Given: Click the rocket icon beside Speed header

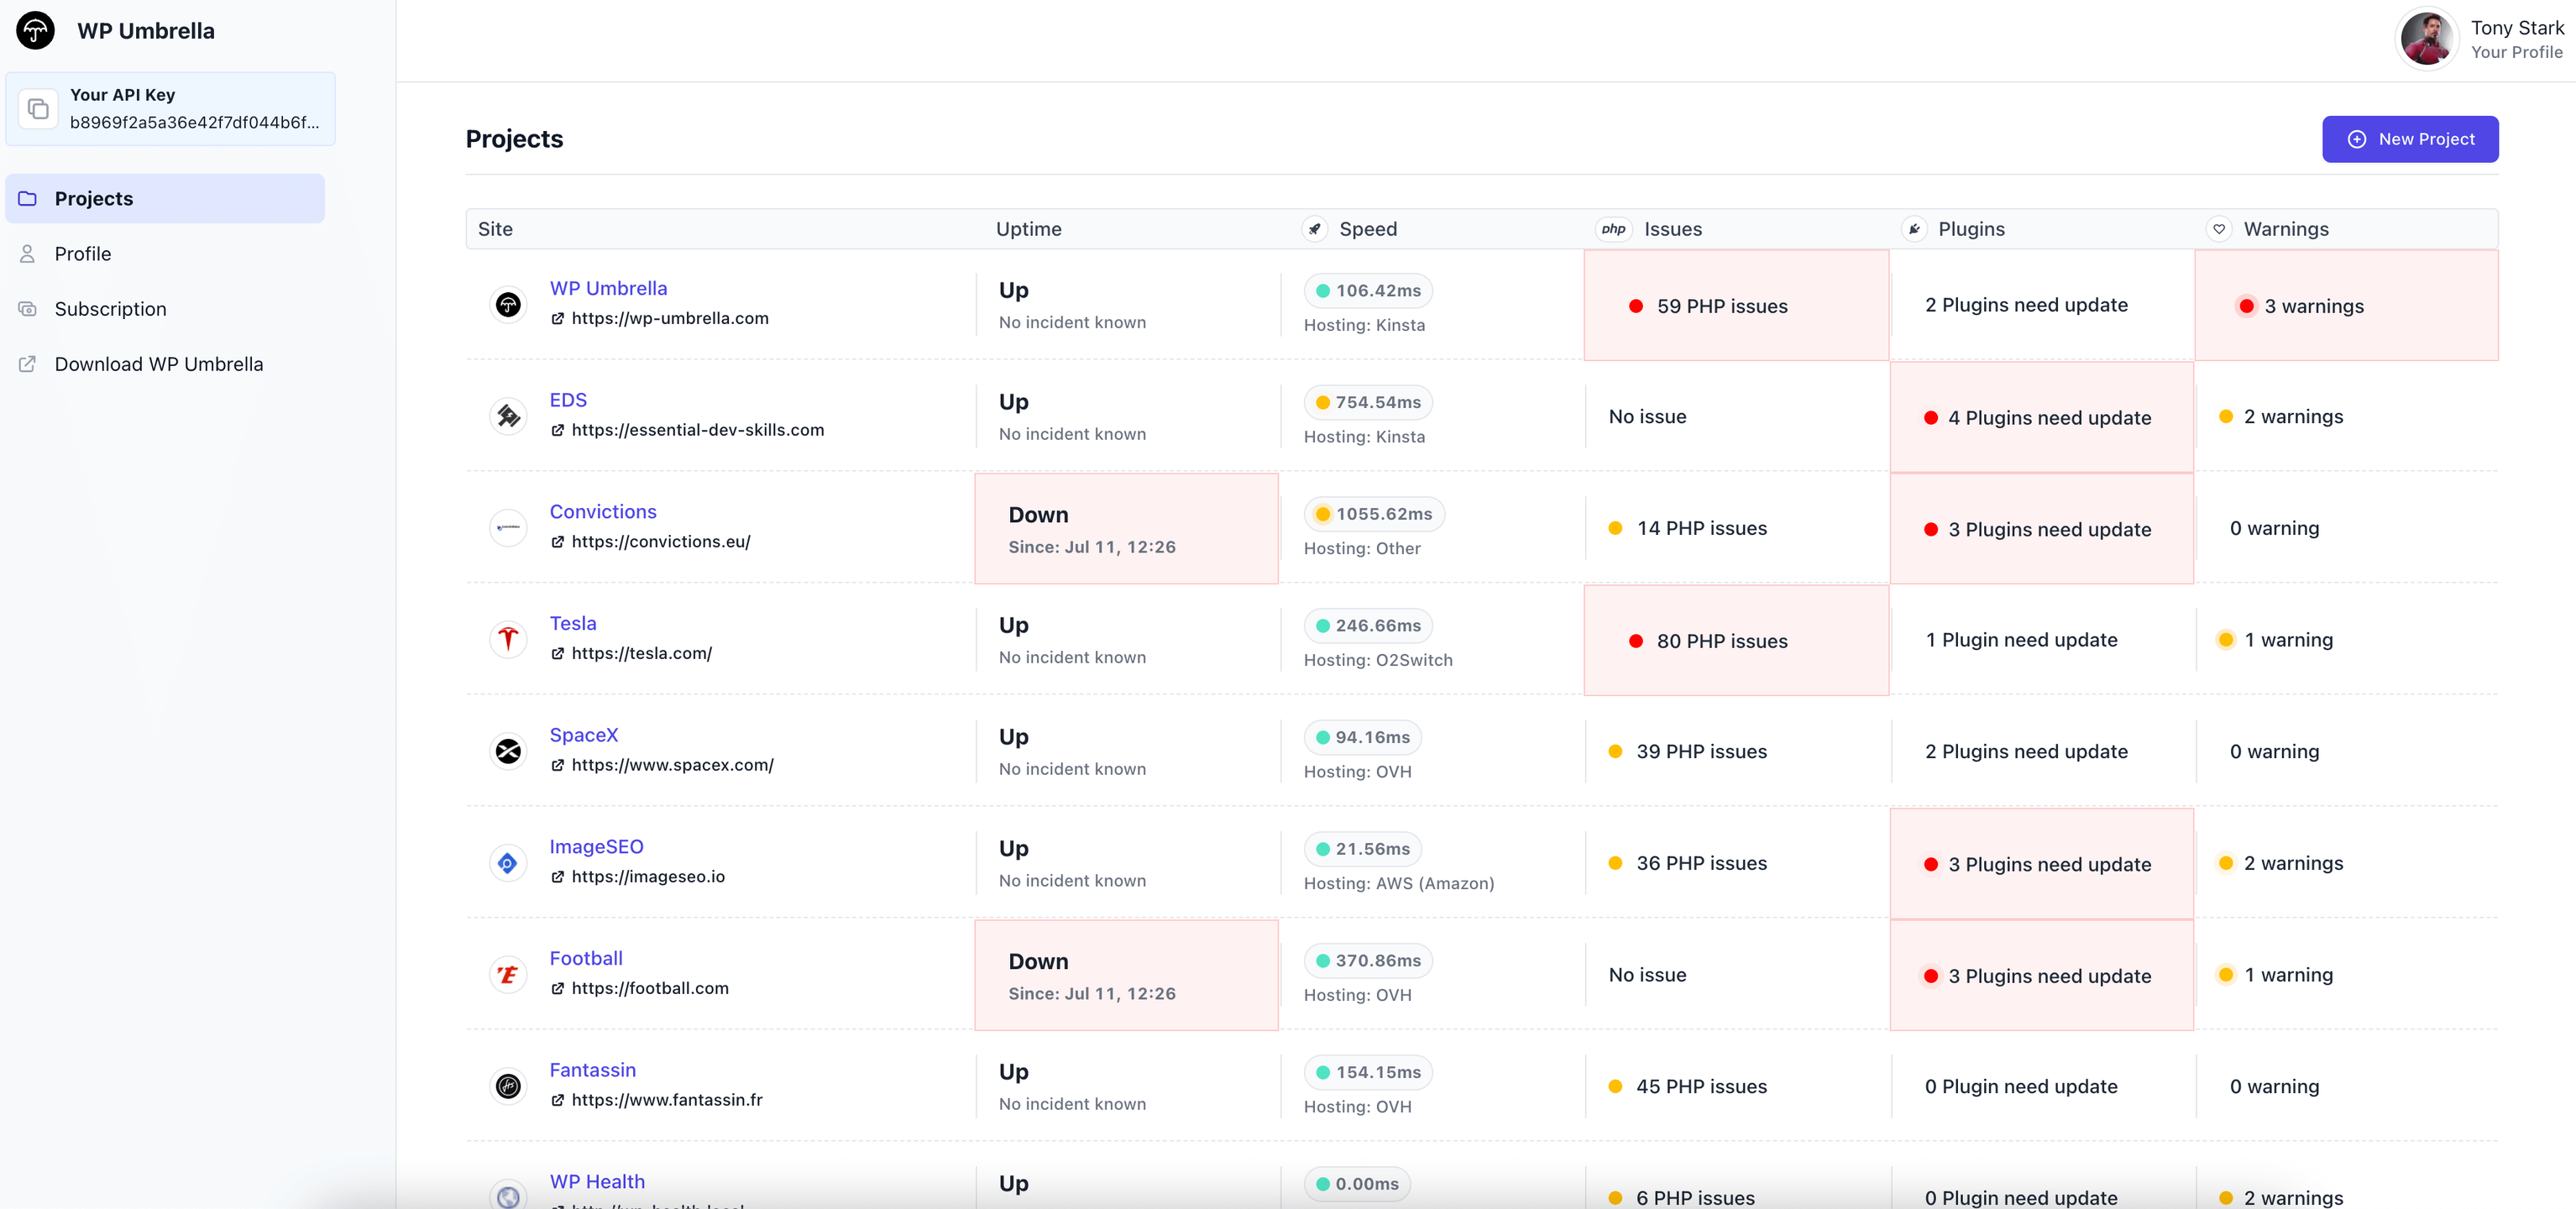Looking at the screenshot, I should point(1315,229).
